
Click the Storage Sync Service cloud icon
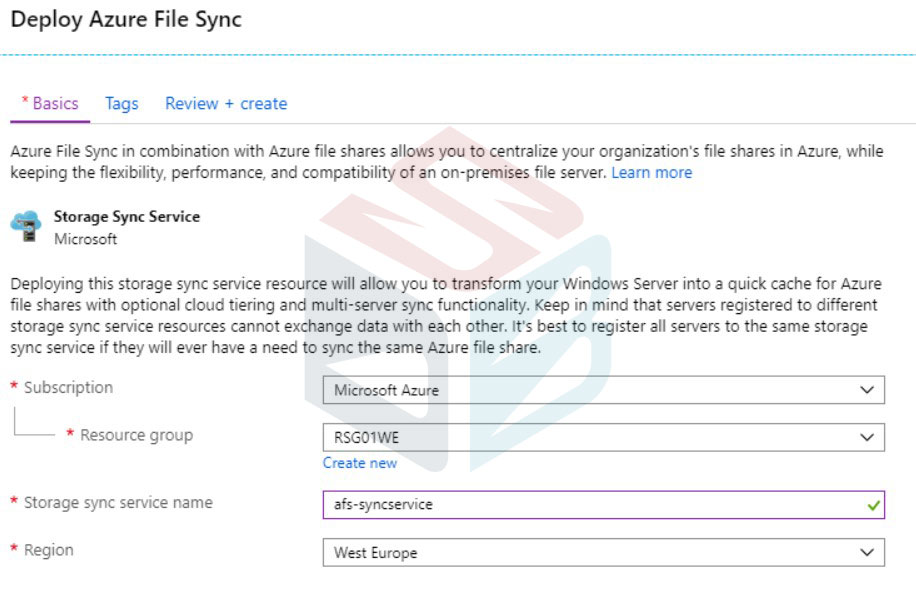pyautogui.click(x=26, y=227)
